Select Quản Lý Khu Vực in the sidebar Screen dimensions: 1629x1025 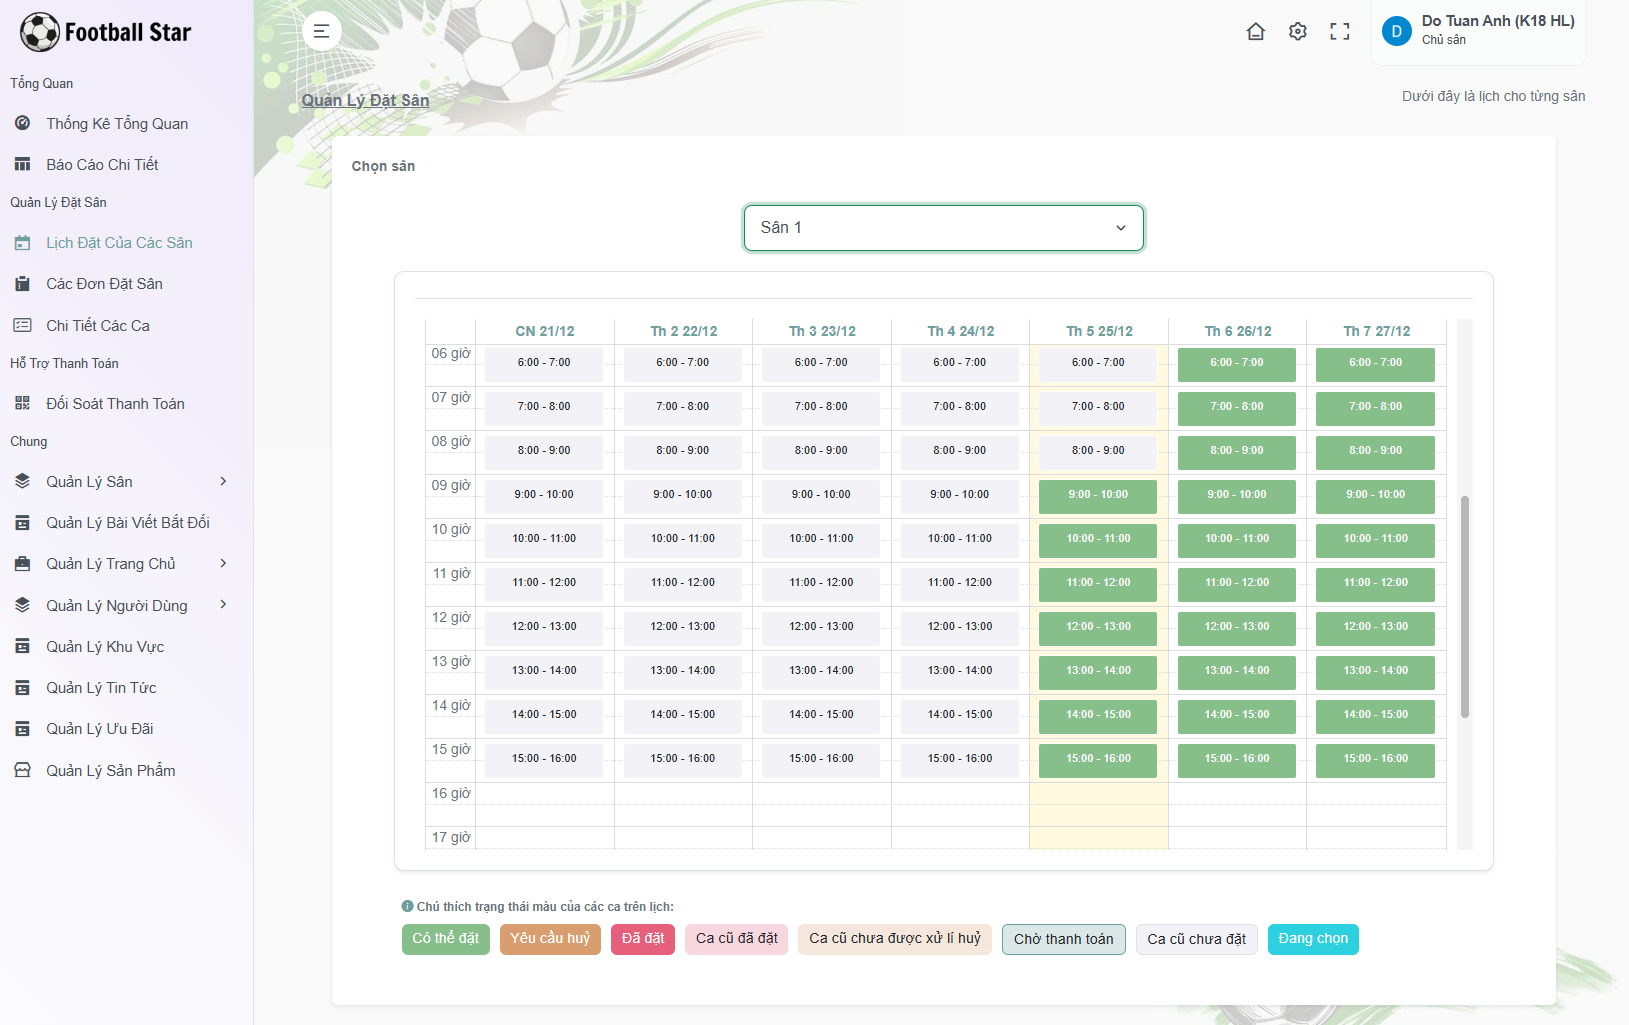point(104,646)
